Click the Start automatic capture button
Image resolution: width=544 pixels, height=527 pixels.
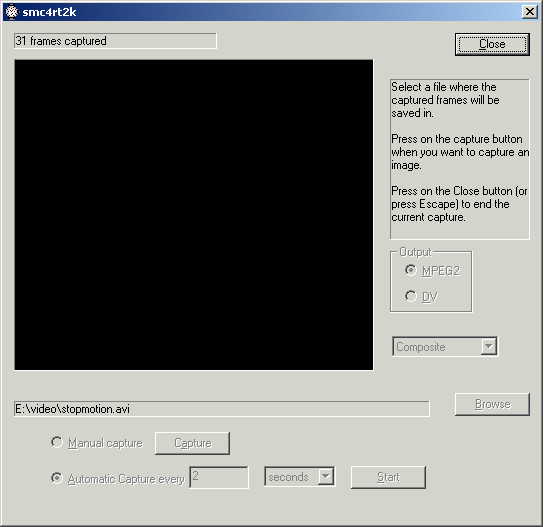pyautogui.click(x=388, y=477)
